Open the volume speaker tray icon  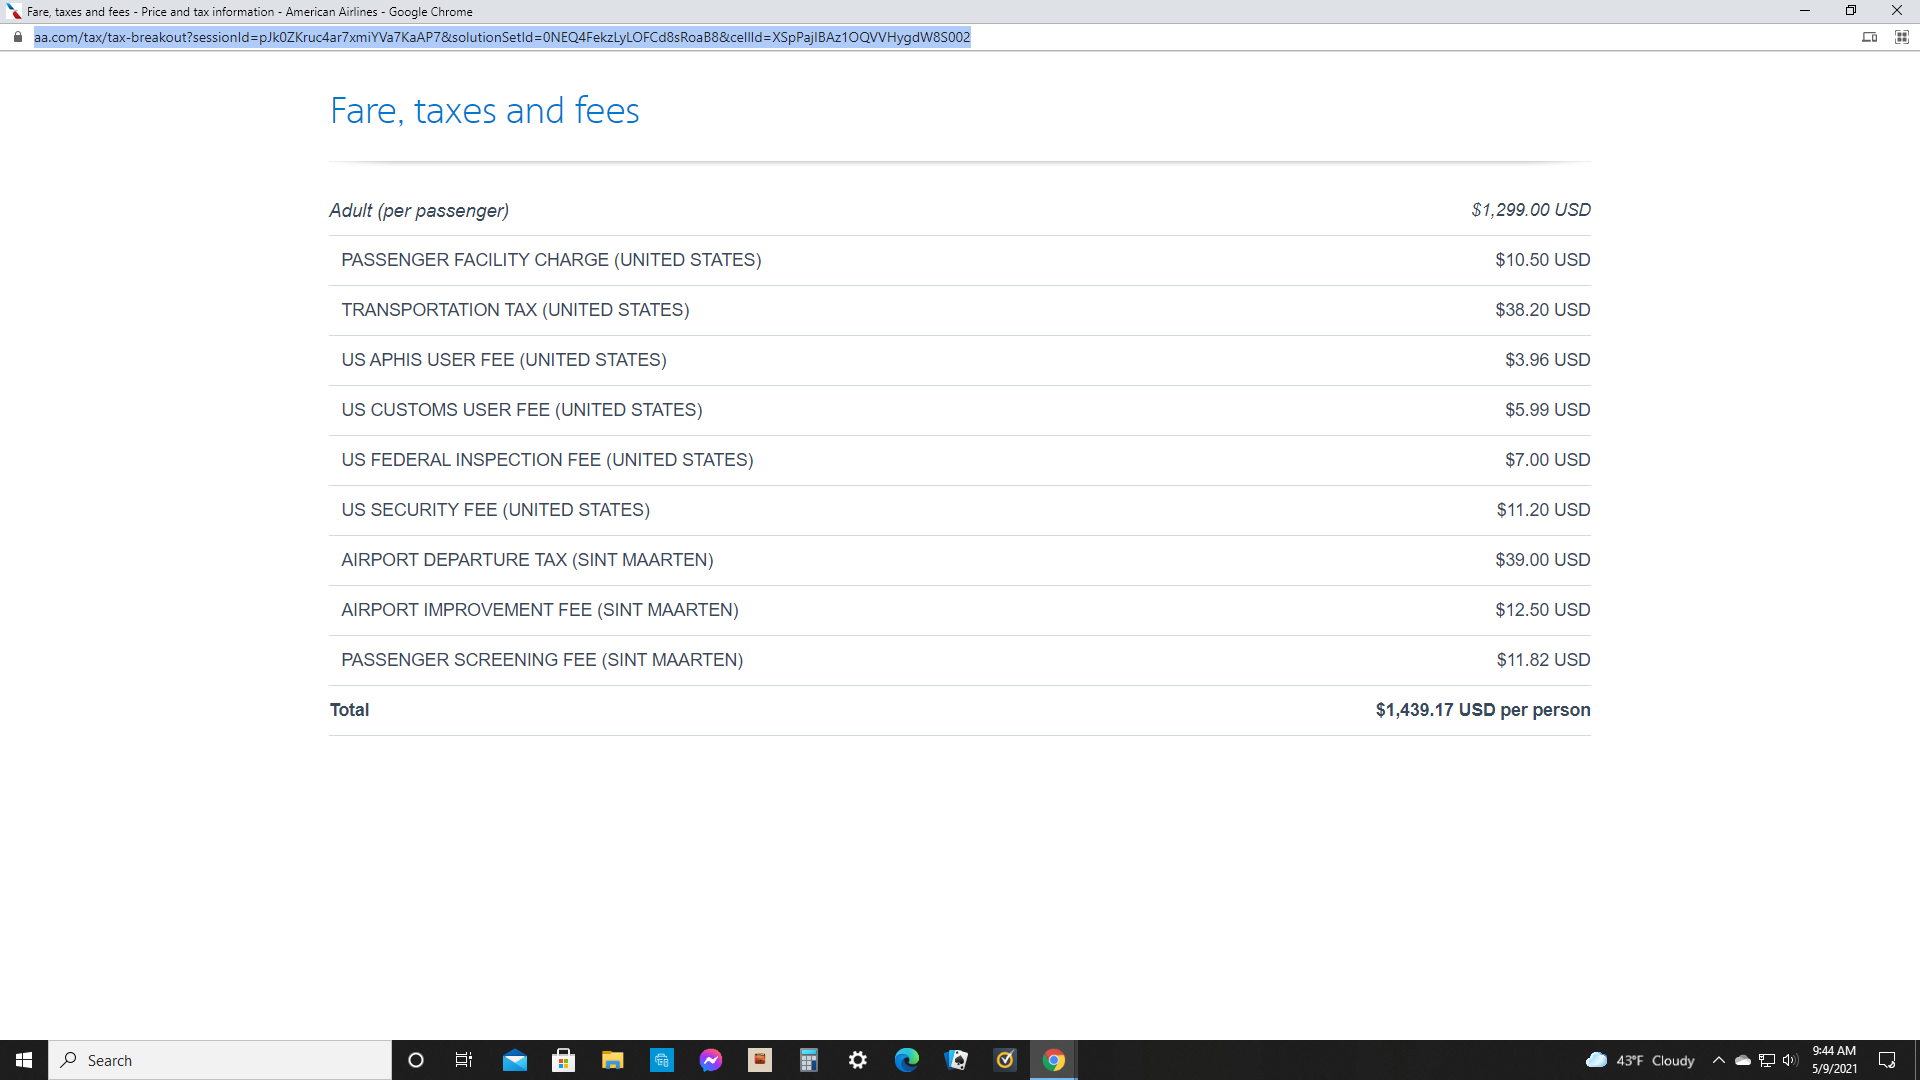pos(1790,1060)
